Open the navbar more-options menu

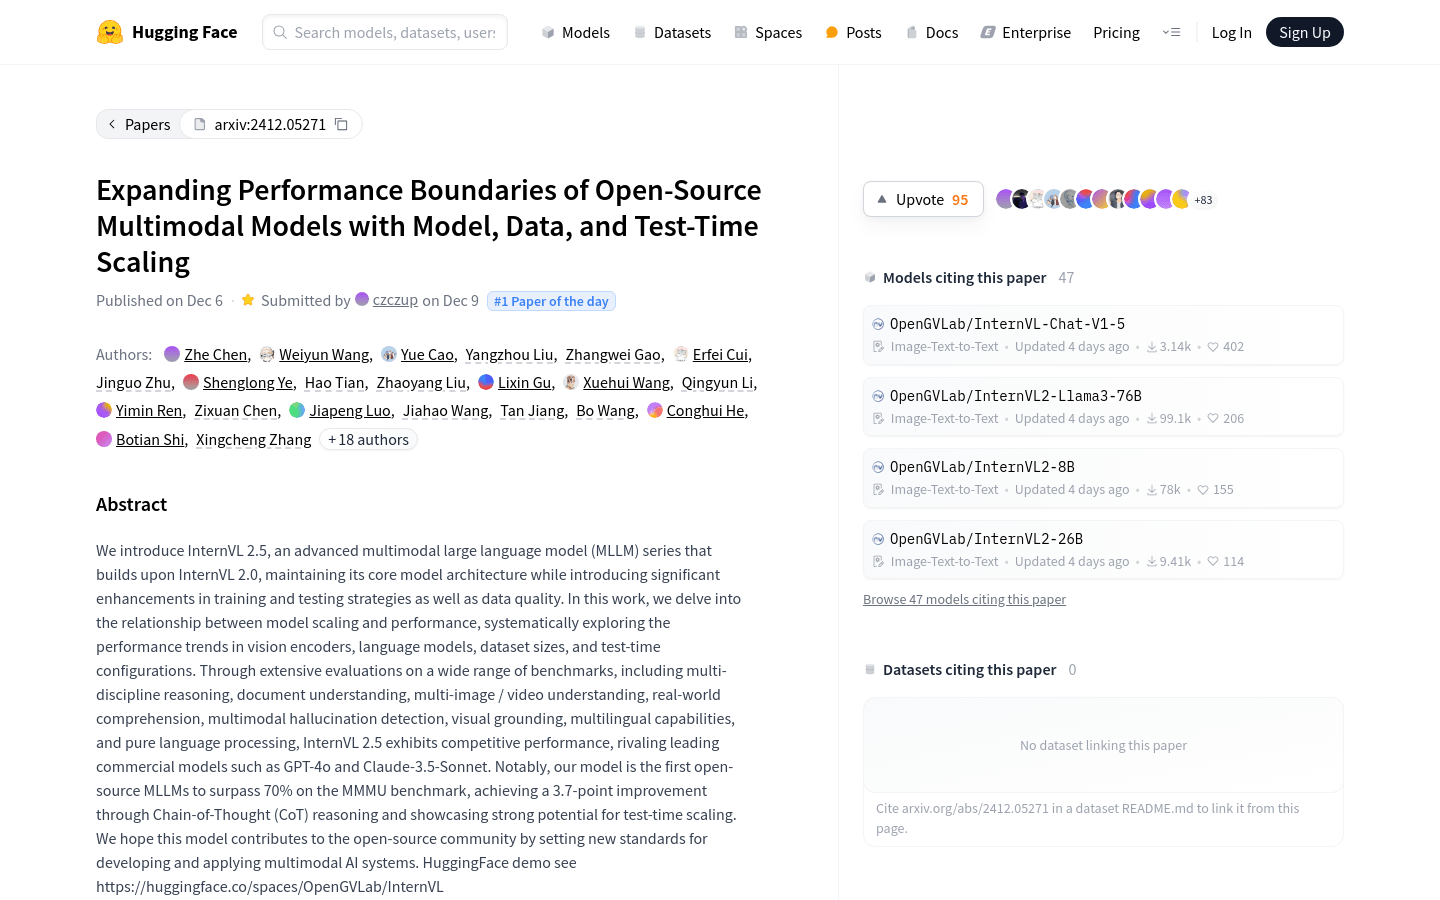1171,32
